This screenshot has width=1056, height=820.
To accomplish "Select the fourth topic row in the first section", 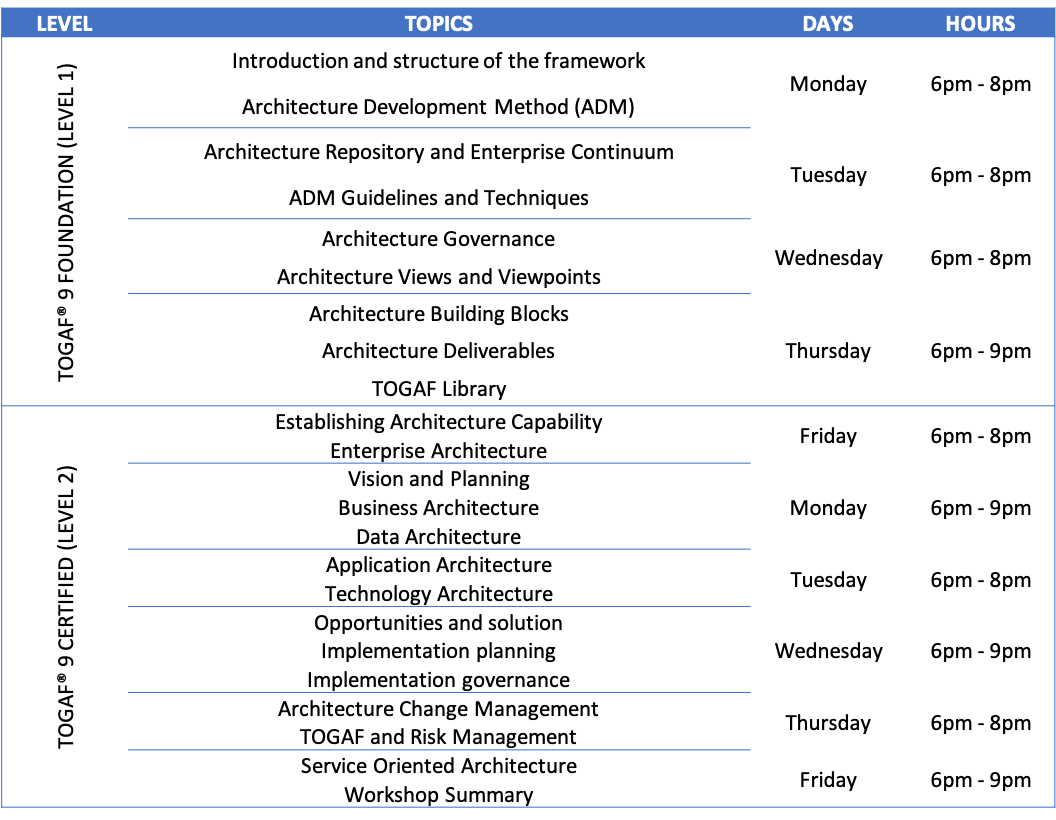I will (x=439, y=349).
